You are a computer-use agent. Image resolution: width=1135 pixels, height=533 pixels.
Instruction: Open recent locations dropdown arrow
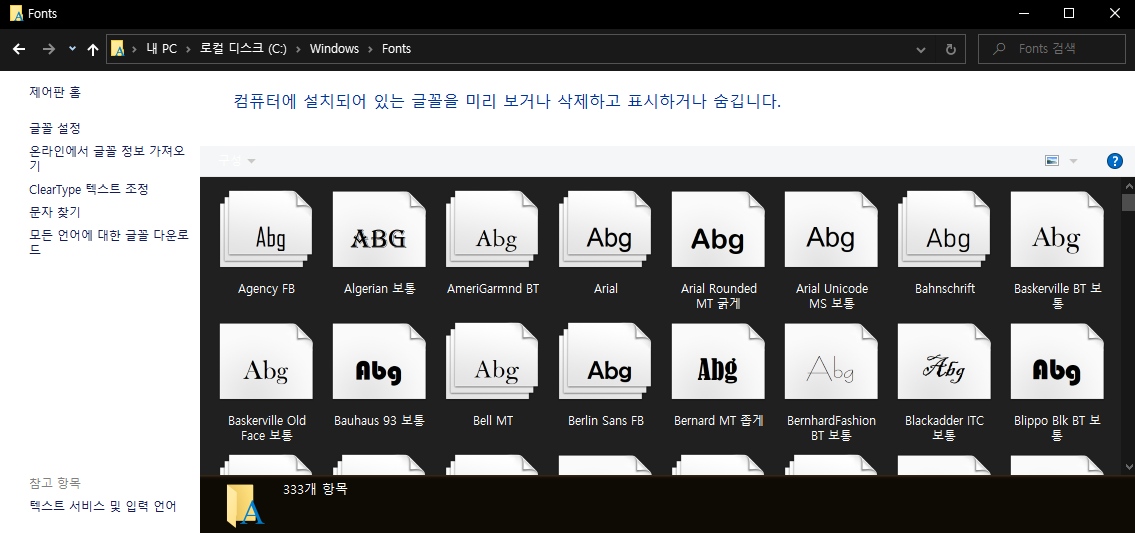(72, 49)
